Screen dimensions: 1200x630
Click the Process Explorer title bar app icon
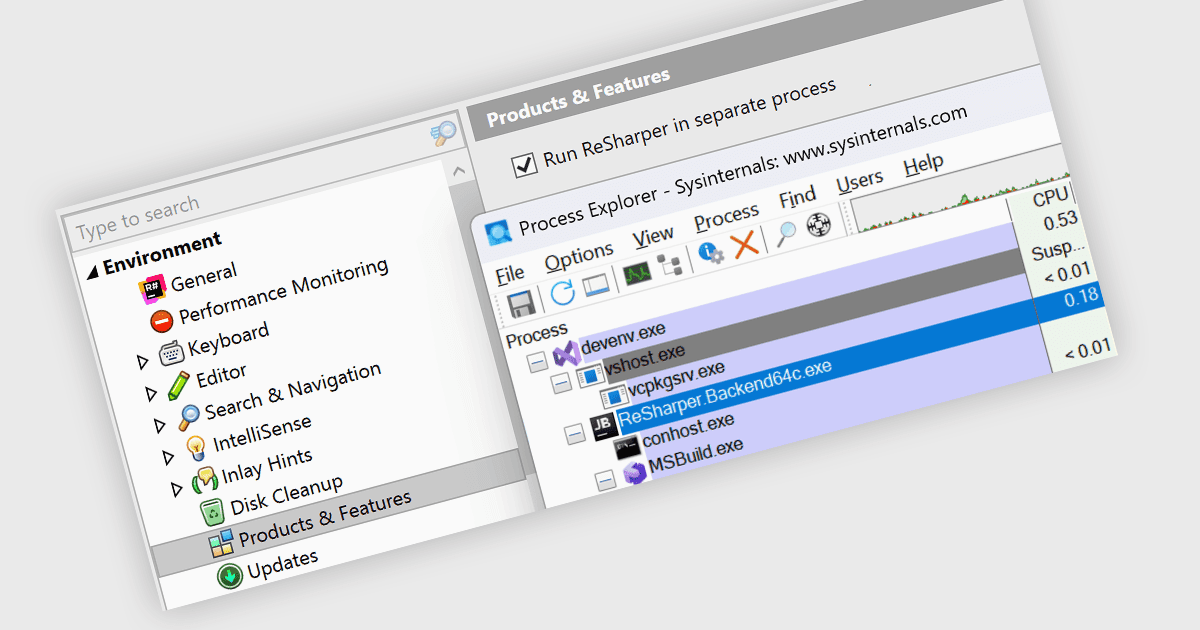(x=496, y=234)
